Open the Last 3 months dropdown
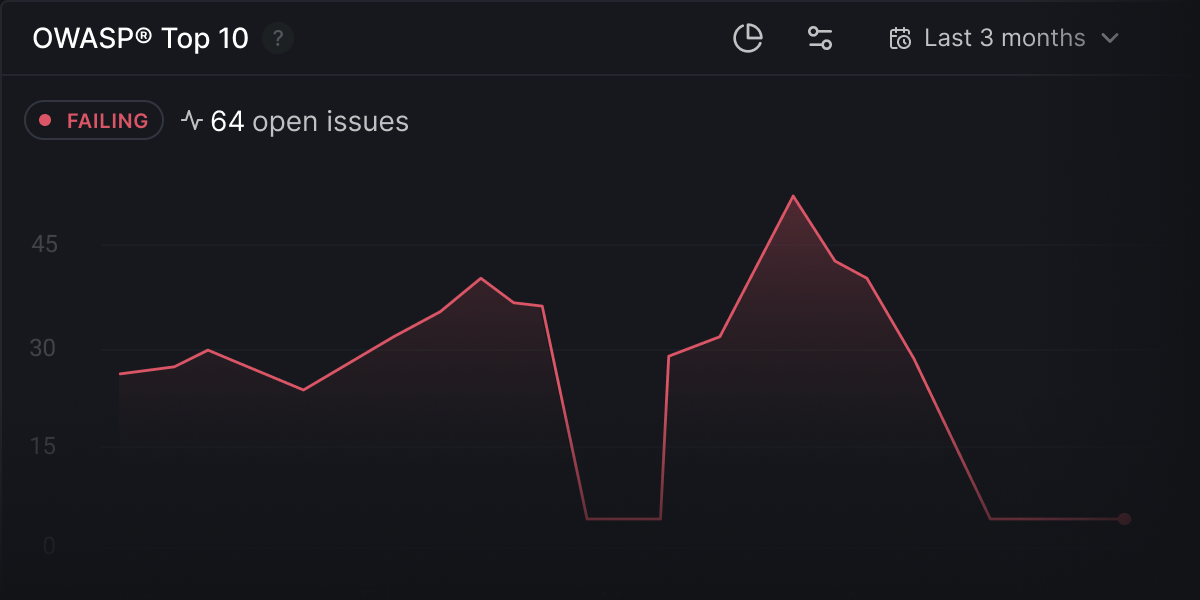Image resolution: width=1200 pixels, height=600 pixels. coord(1004,39)
